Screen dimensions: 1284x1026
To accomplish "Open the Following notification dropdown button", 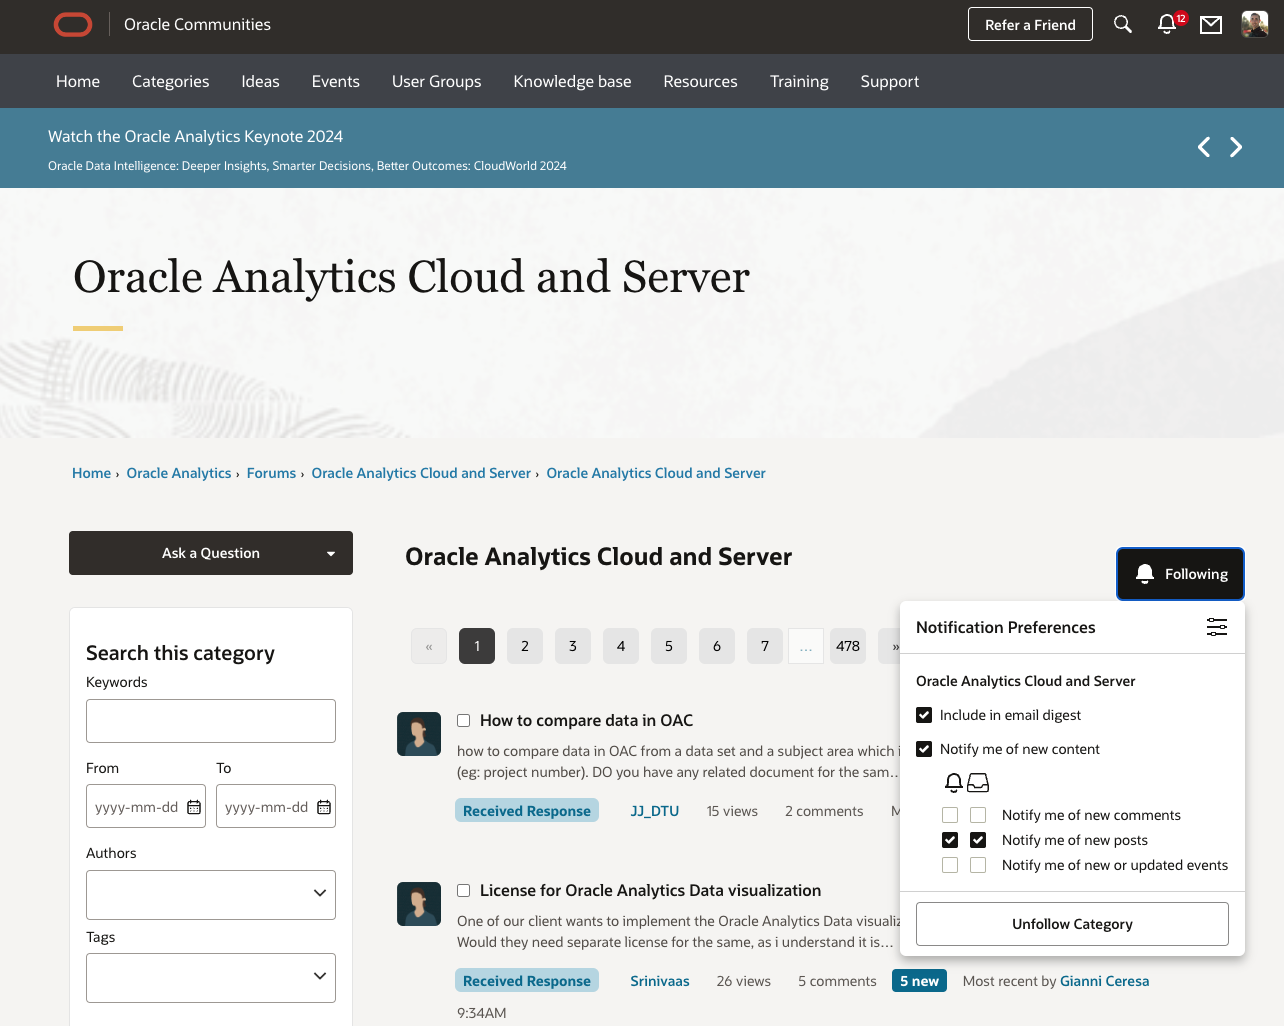I will (1180, 574).
